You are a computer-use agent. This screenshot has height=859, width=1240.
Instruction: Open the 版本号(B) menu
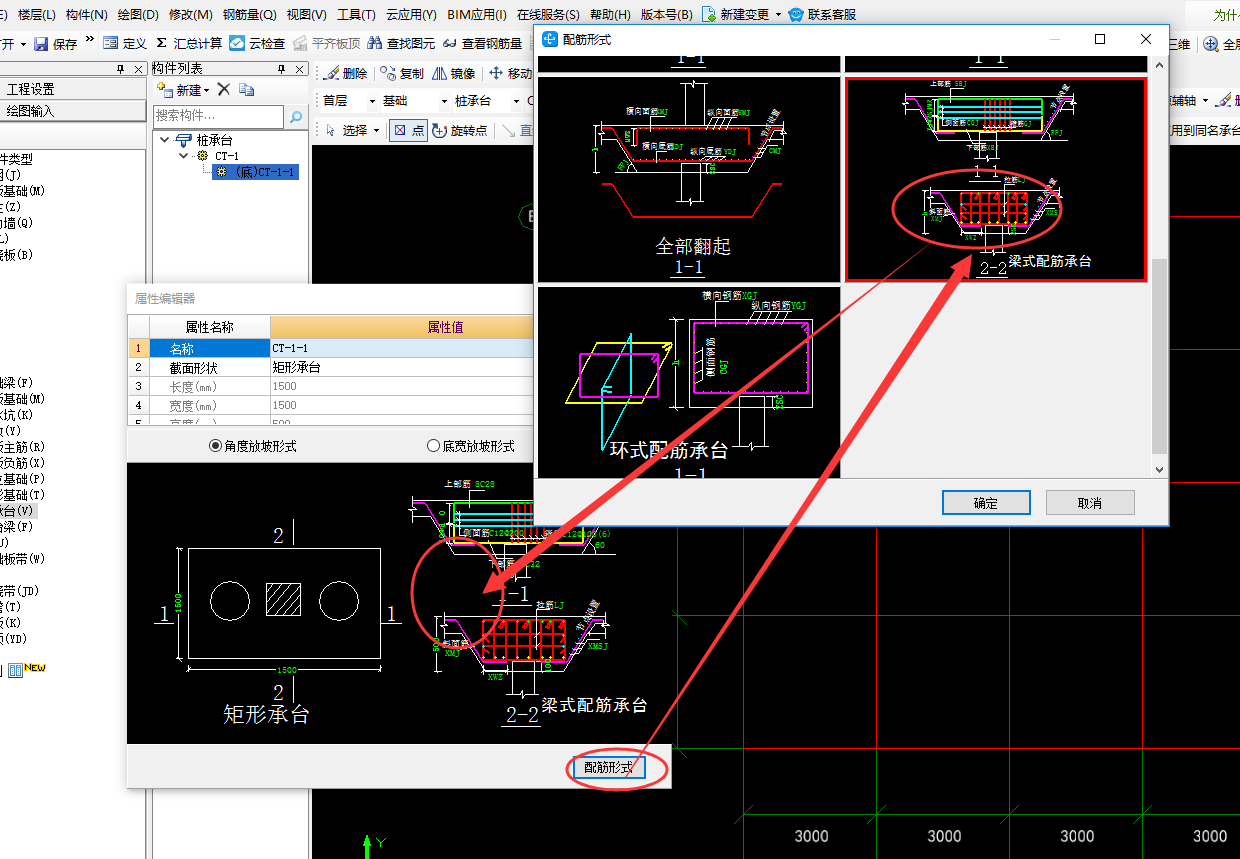click(x=667, y=15)
